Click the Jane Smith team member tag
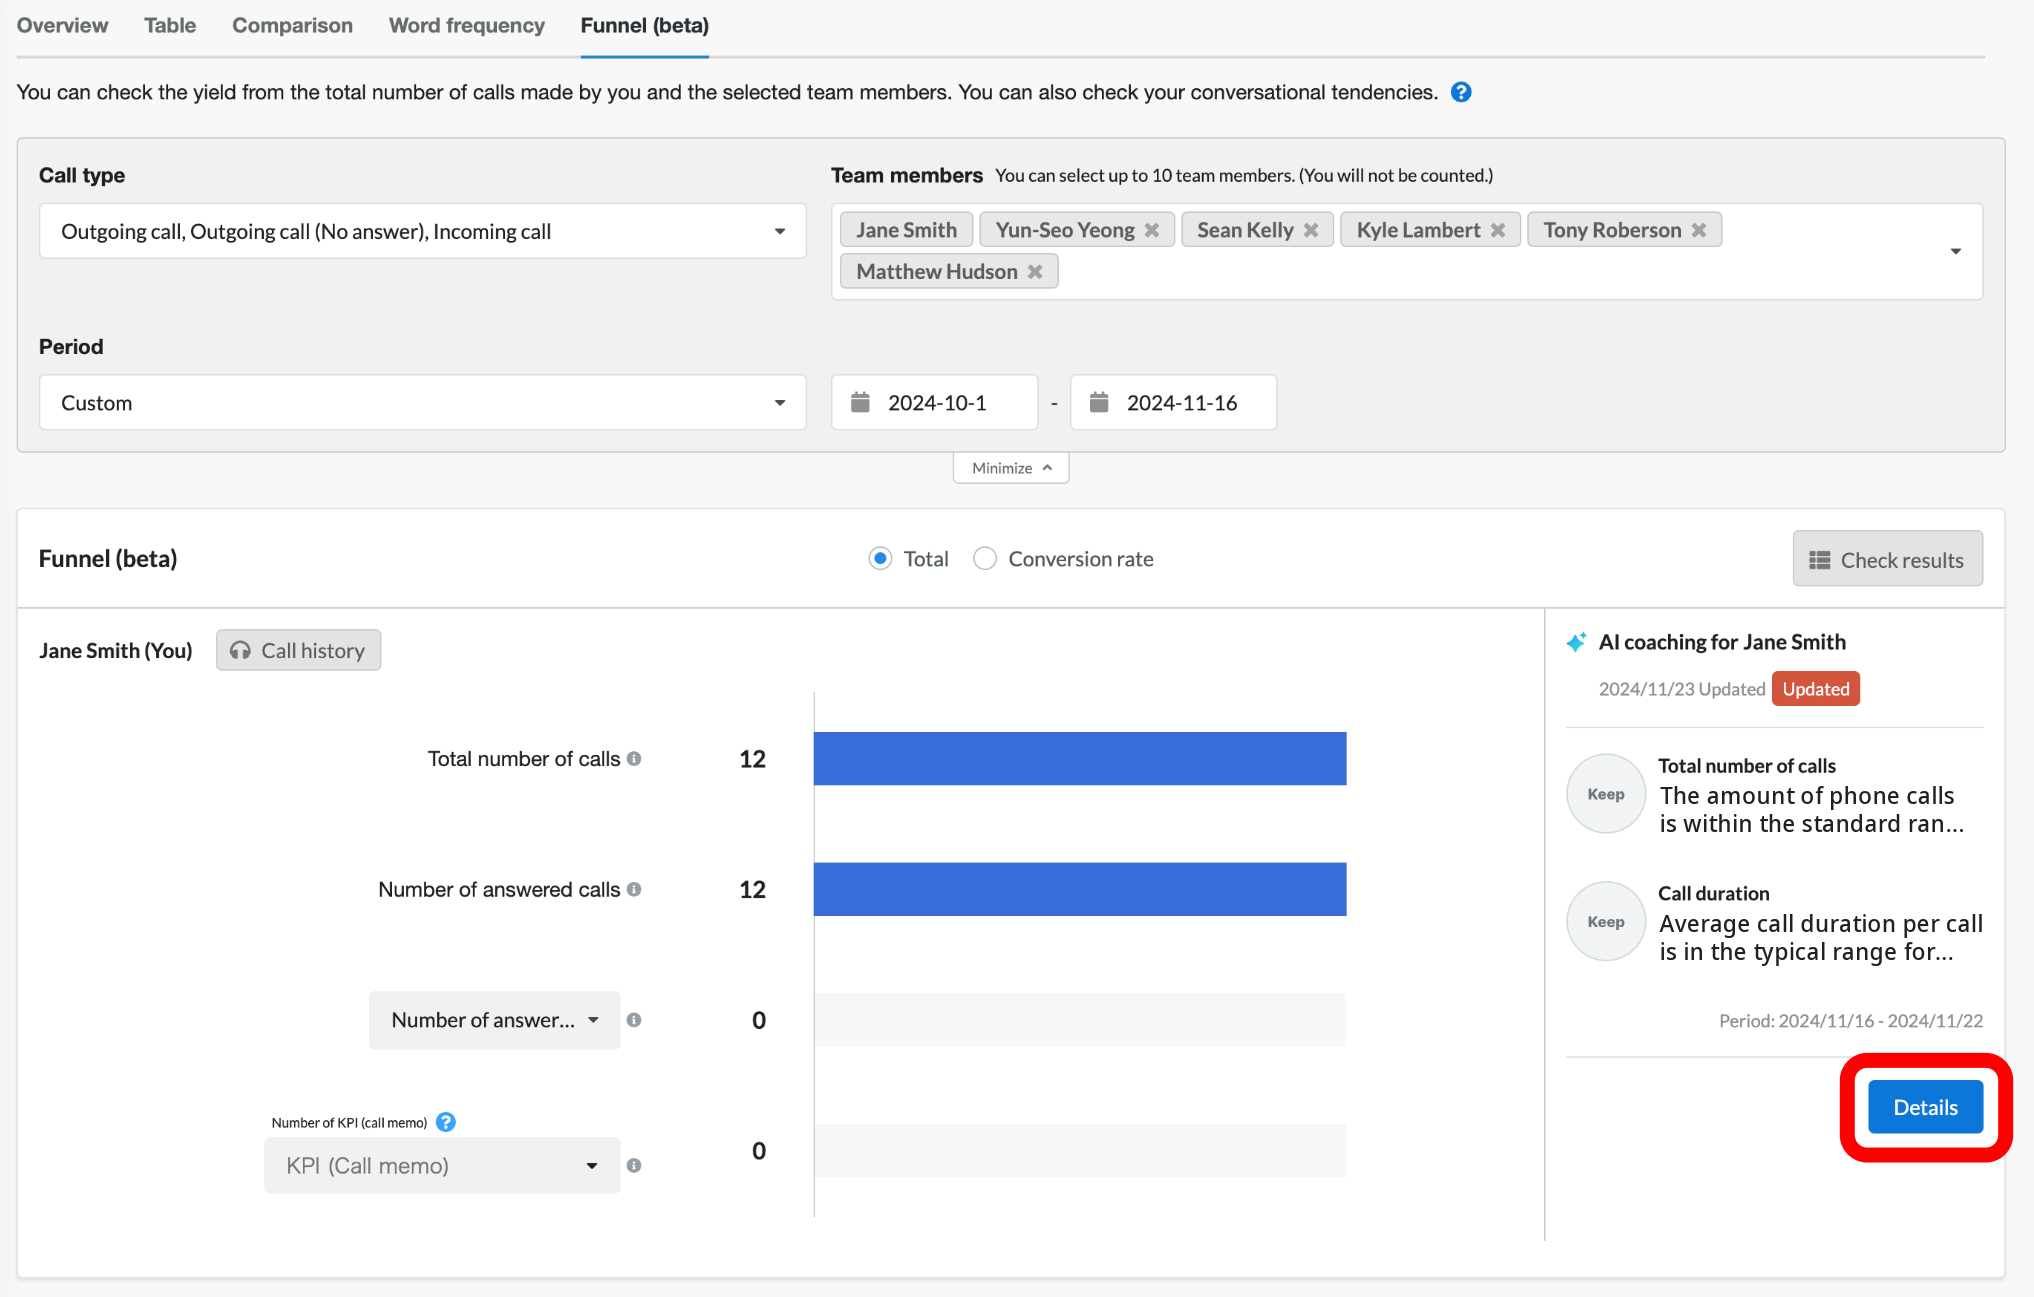The width and height of the screenshot is (2034, 1297). pos(906,230)
